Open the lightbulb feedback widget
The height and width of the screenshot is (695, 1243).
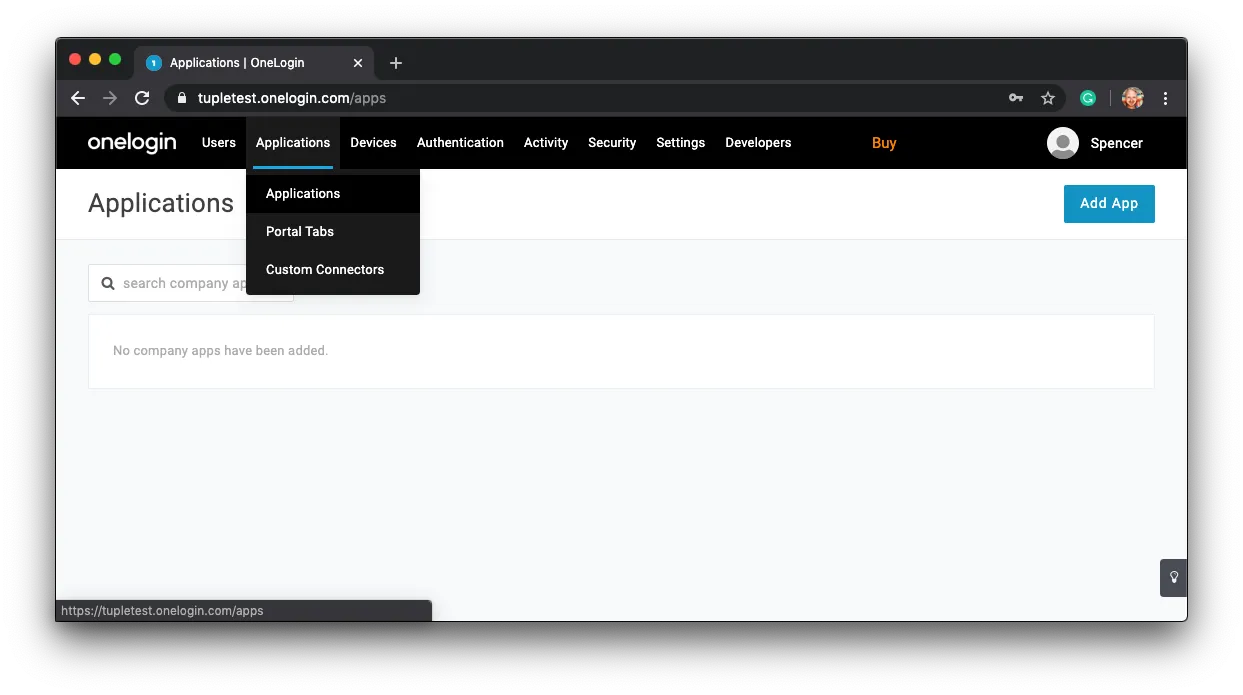pos(1172,577)
